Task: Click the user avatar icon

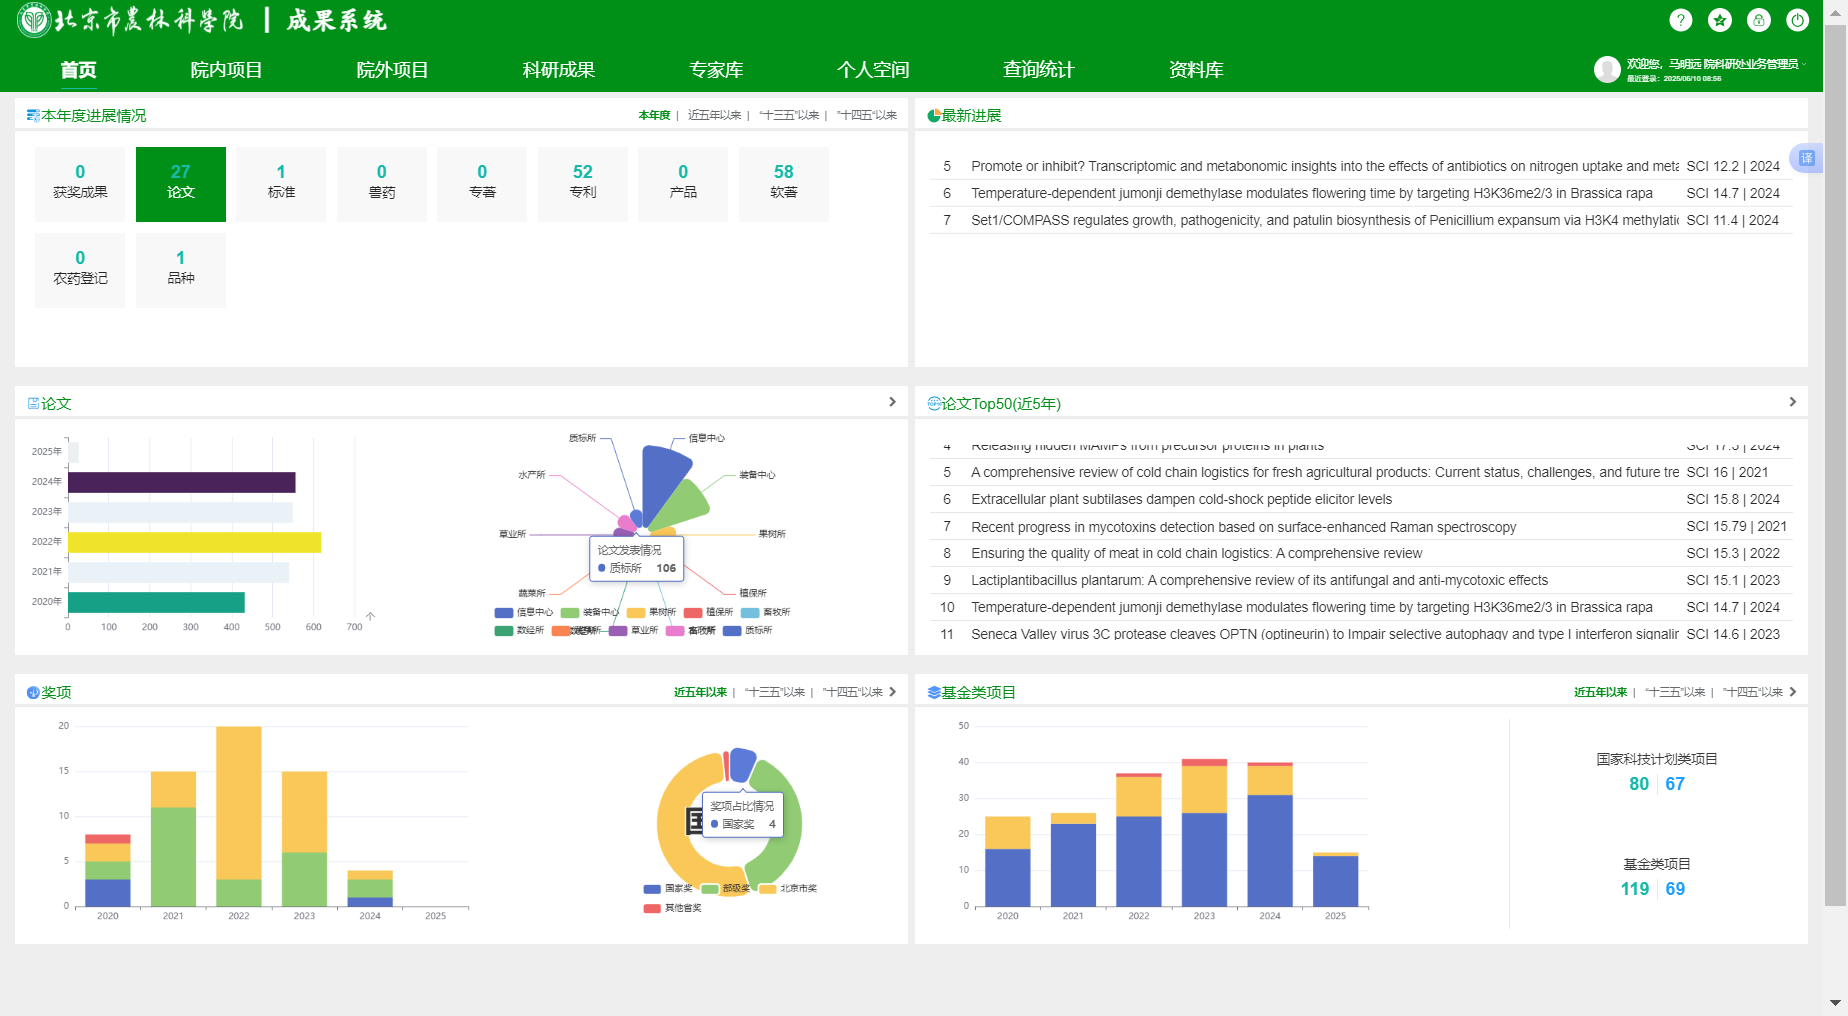Action: click(x=1607, y=69)
